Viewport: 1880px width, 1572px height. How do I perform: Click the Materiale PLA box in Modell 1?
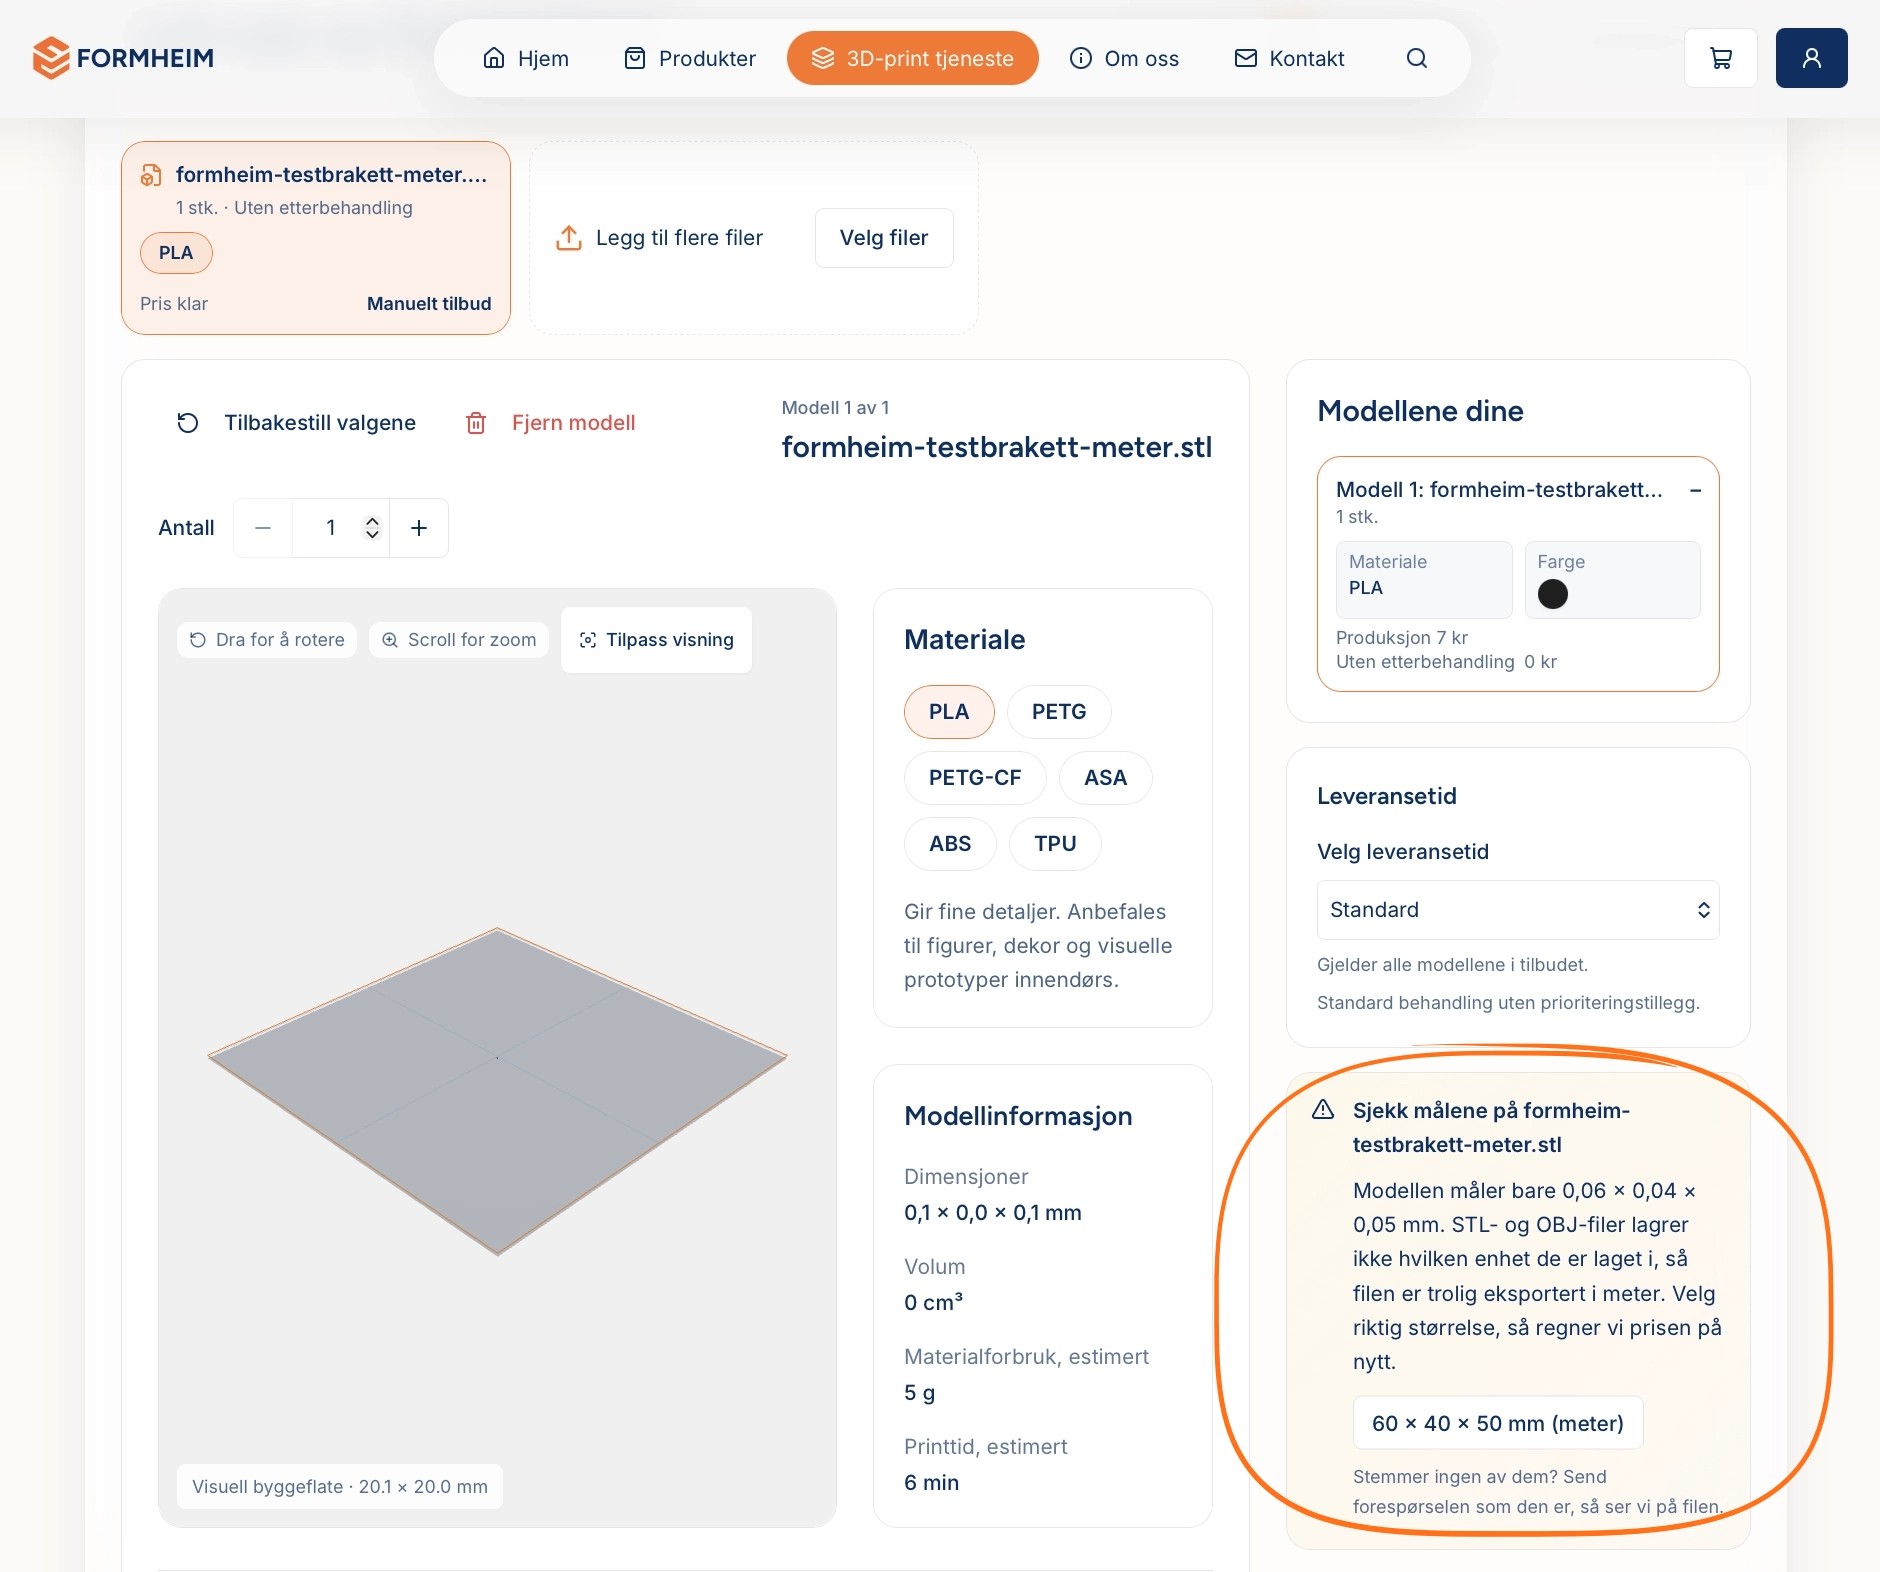[x=1424, y=580]
